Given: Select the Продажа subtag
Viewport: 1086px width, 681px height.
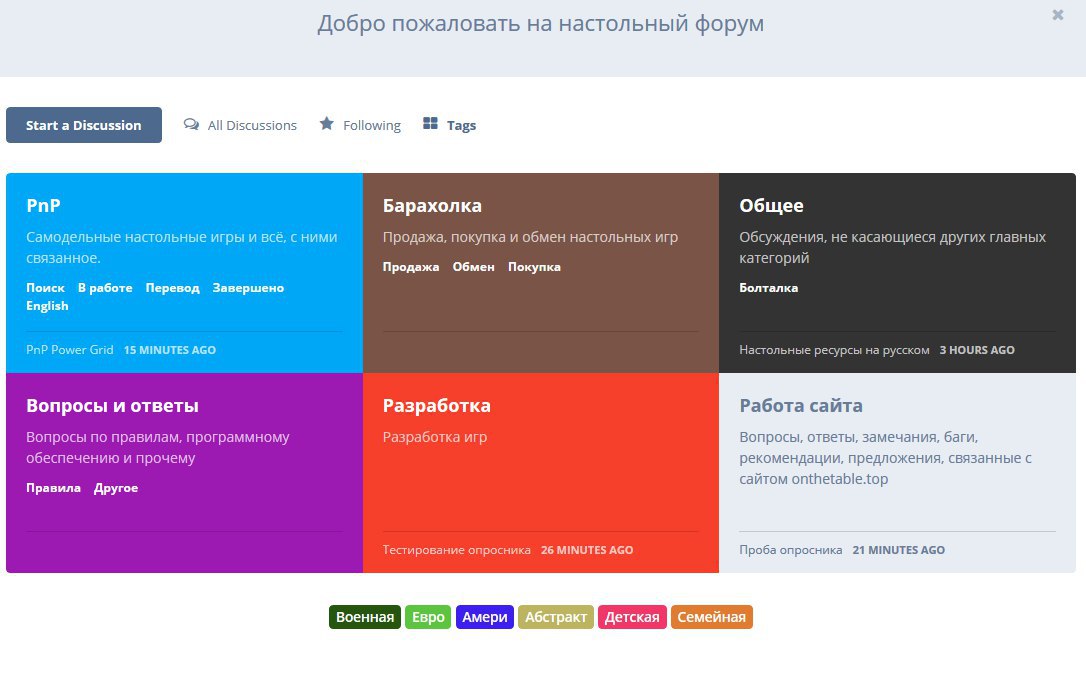Looking at the screenshot, I should point(411,267).
